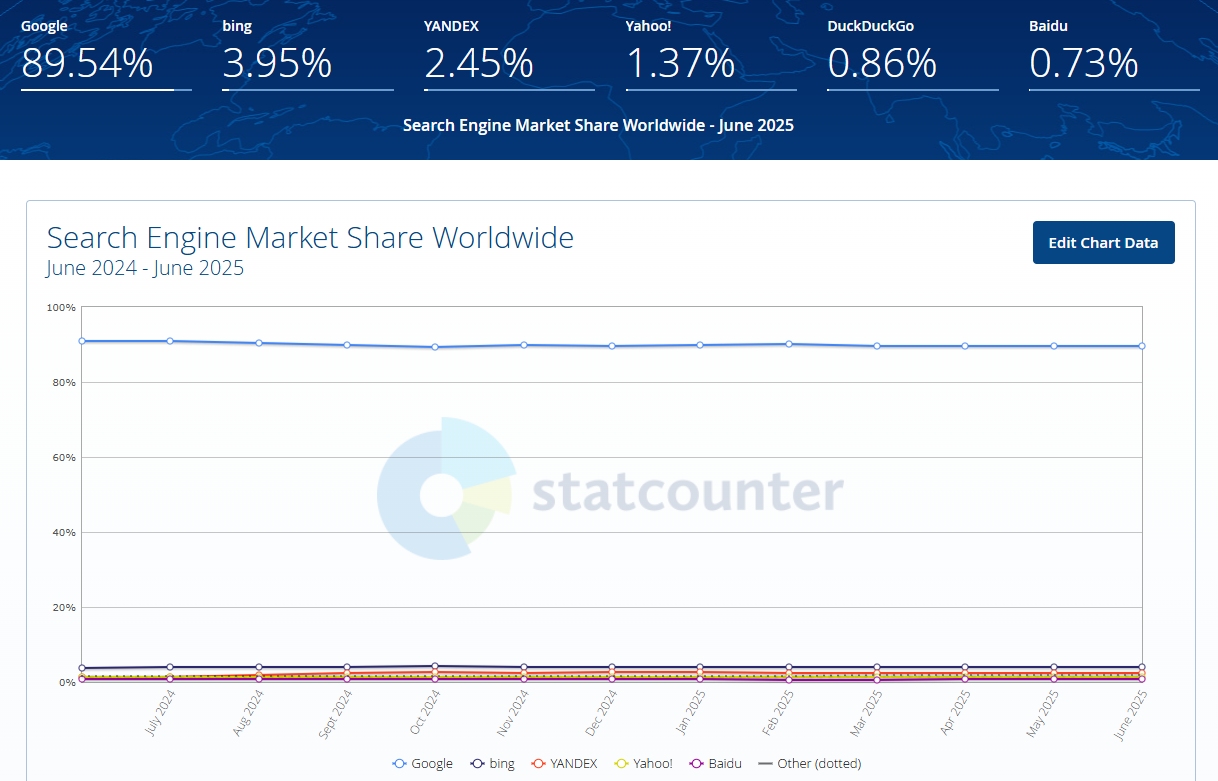Viewport: 1218px width, 781px height.
Task: Click the YANDEX 2.45% statistic
Action: 478,64
